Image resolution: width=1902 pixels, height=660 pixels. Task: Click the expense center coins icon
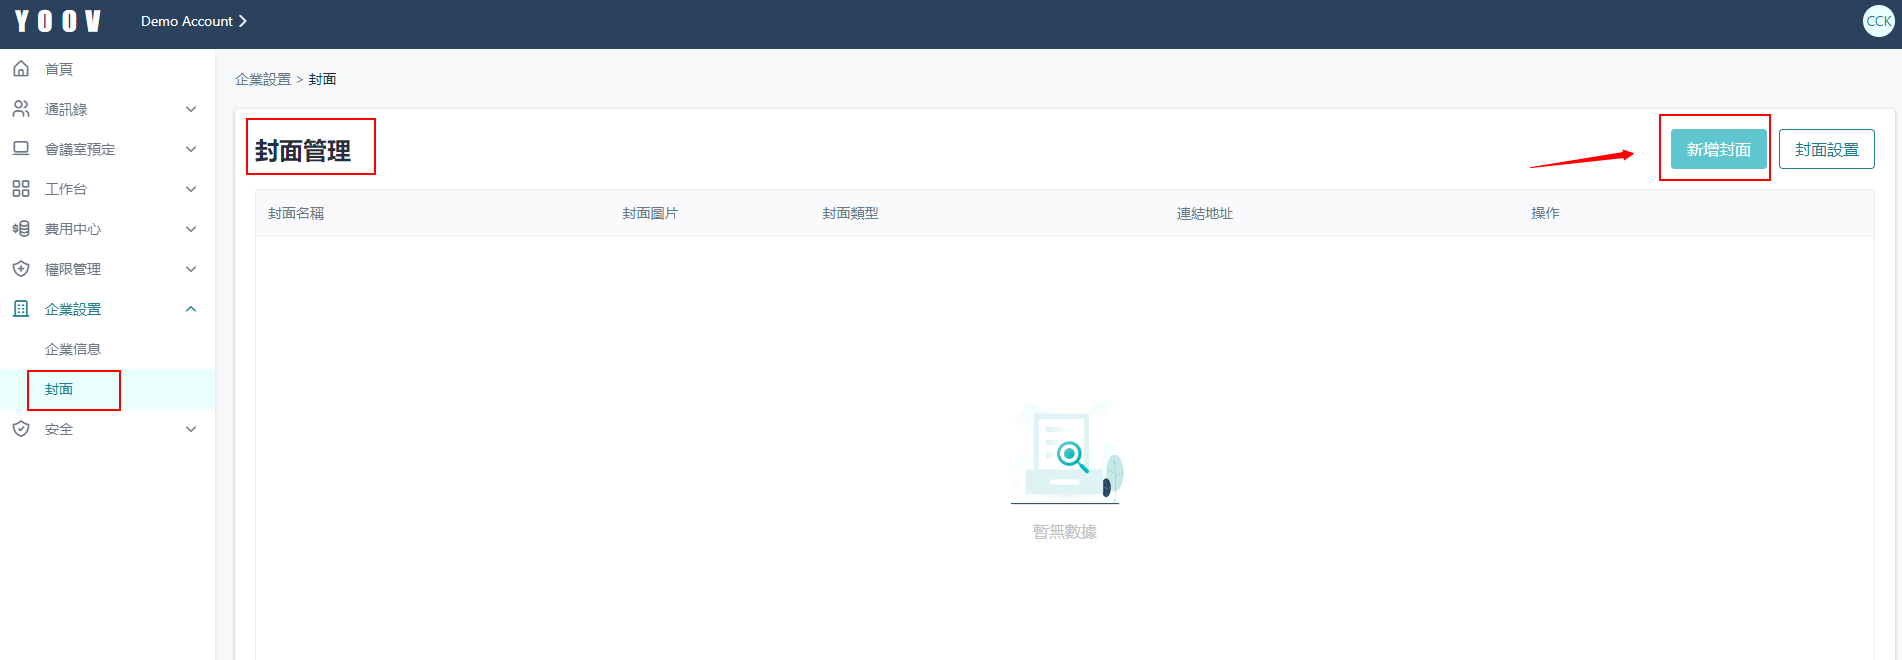21,229
